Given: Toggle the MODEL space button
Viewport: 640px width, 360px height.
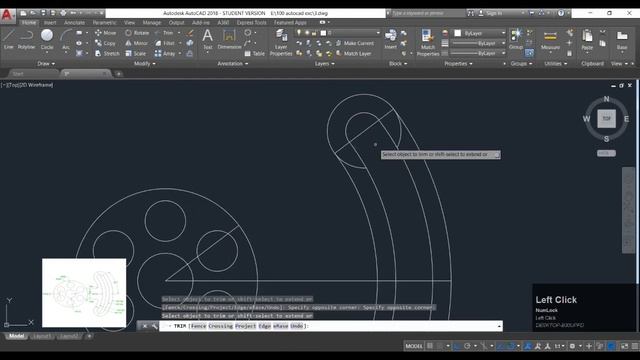Looking at the screenshot, I should pos(414,346).
